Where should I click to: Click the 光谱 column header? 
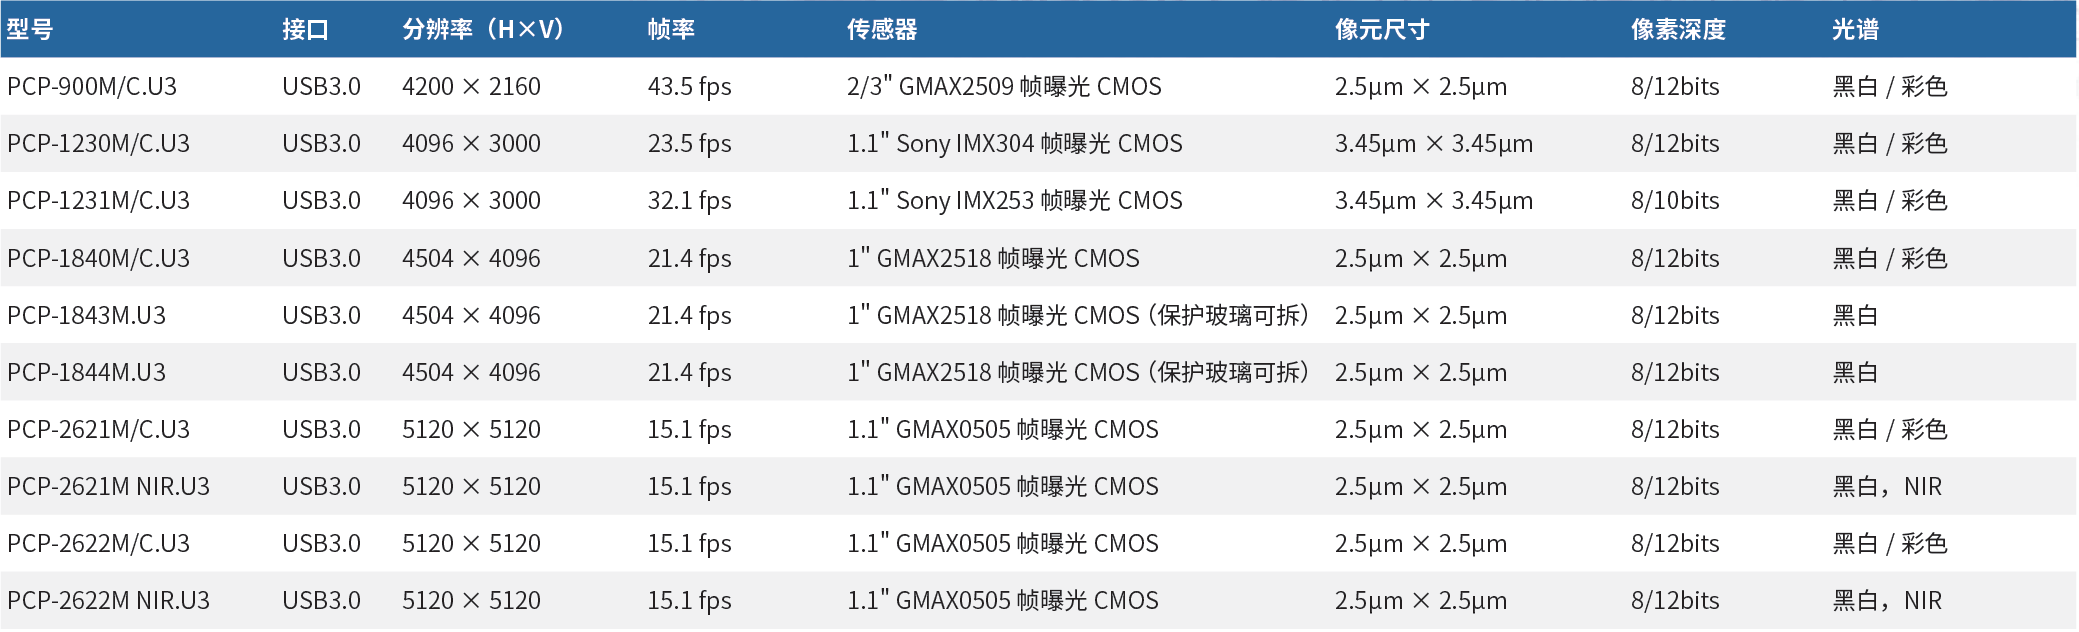[x=1855, y=30]
